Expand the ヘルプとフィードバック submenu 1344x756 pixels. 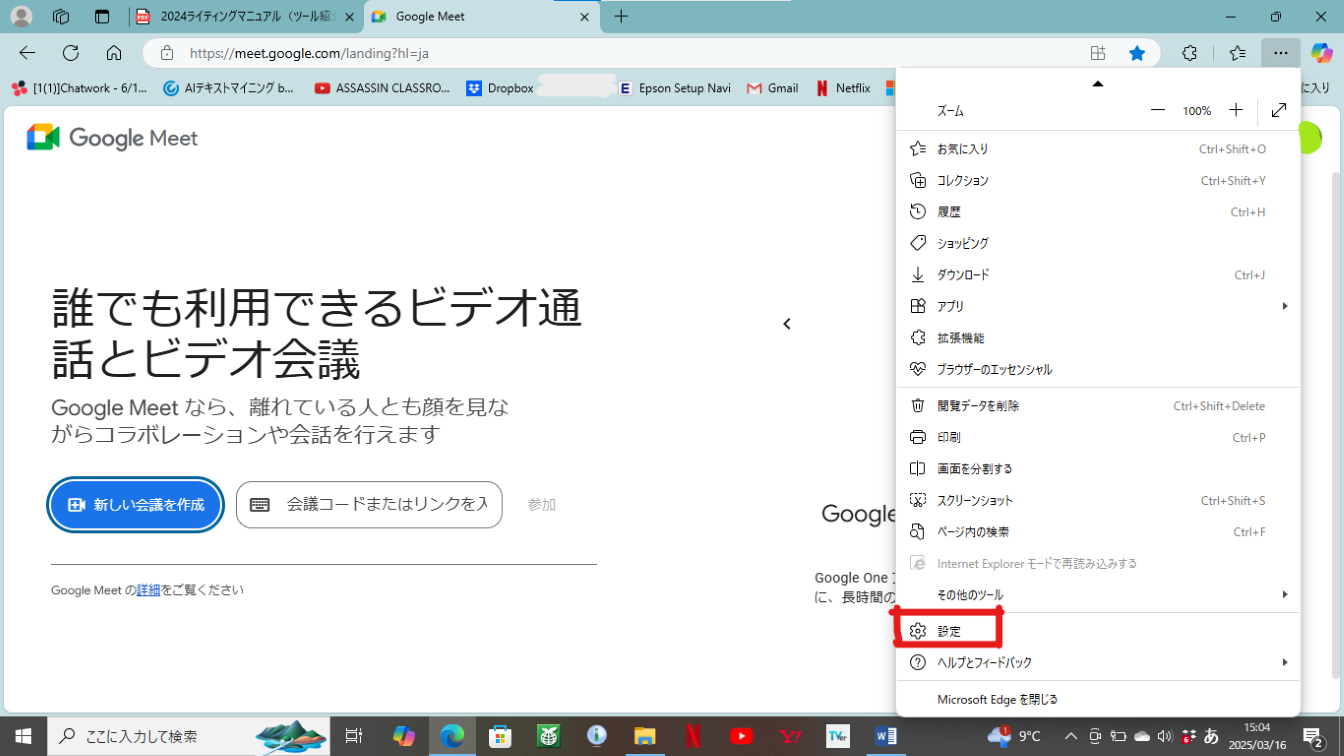click(1284, 662)
